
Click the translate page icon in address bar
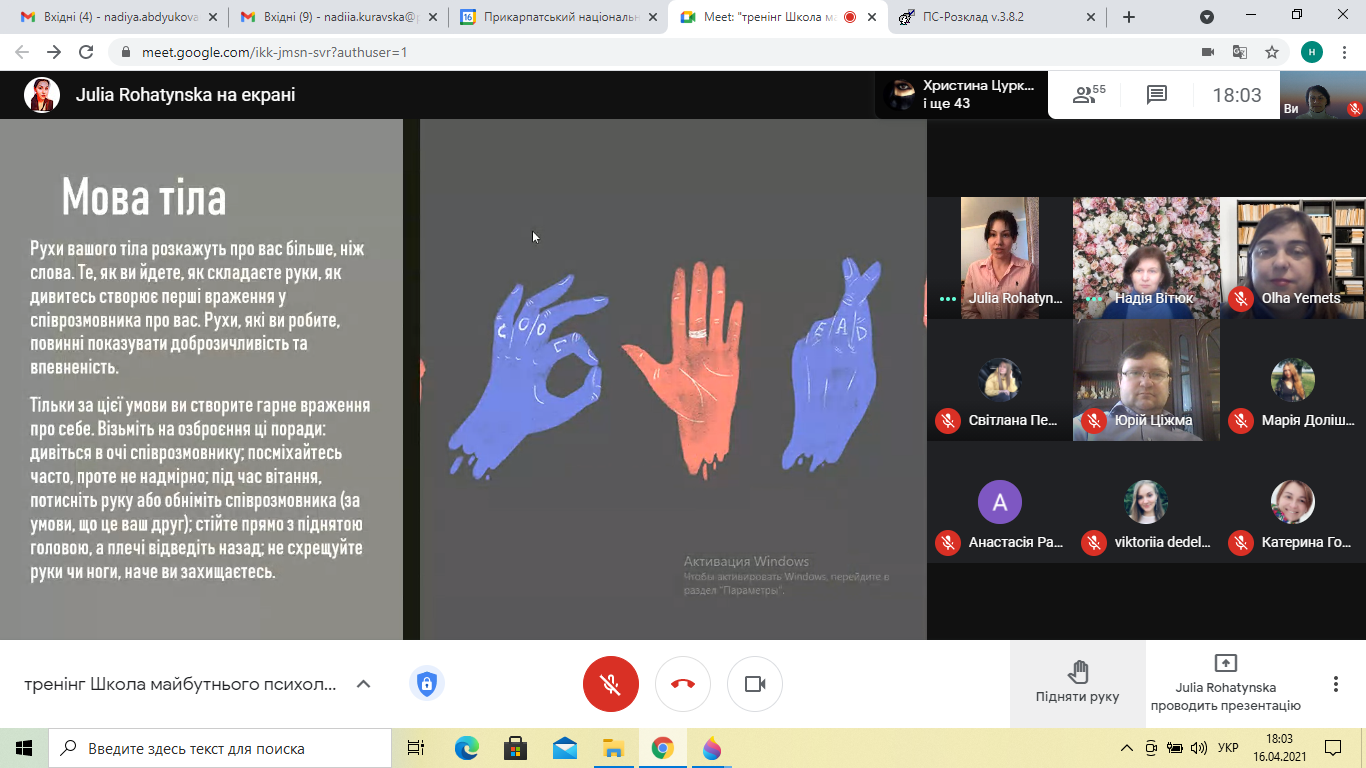(1240, 52)
